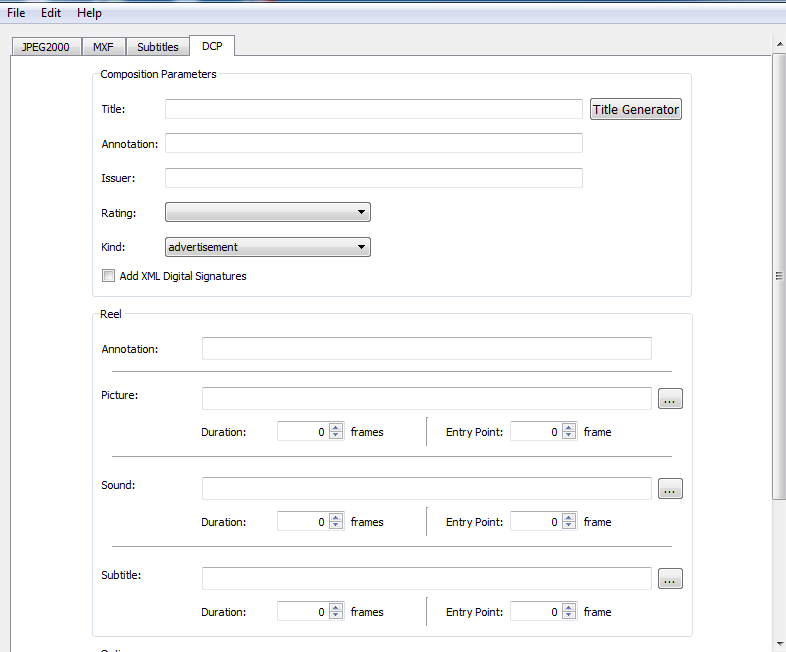
Task: Click the browse button for Subtitle file
Action: [x=670, y=579]
